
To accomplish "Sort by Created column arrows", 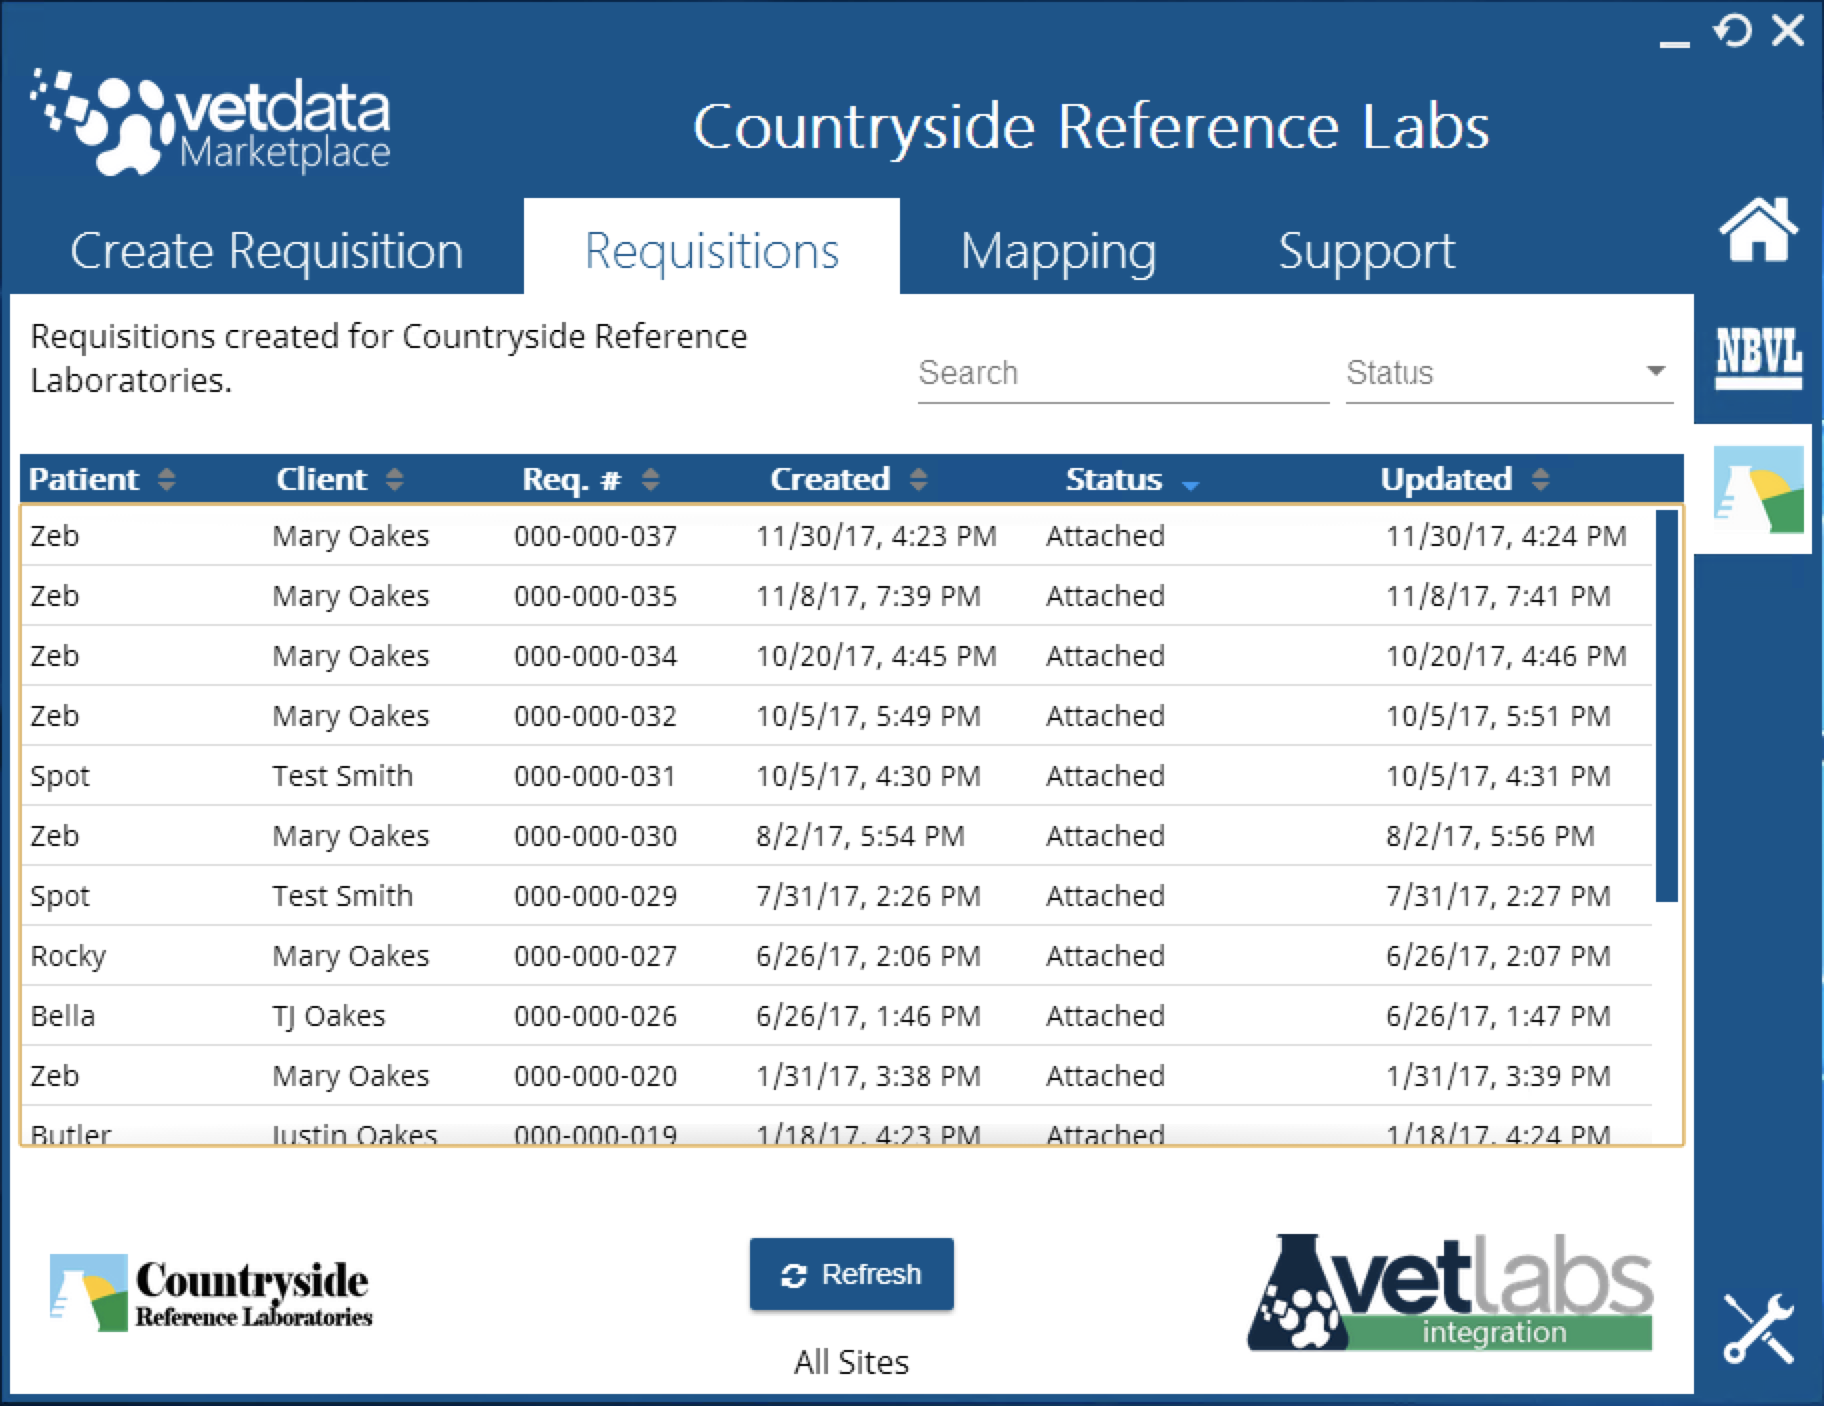I will (x=919, y=480).
